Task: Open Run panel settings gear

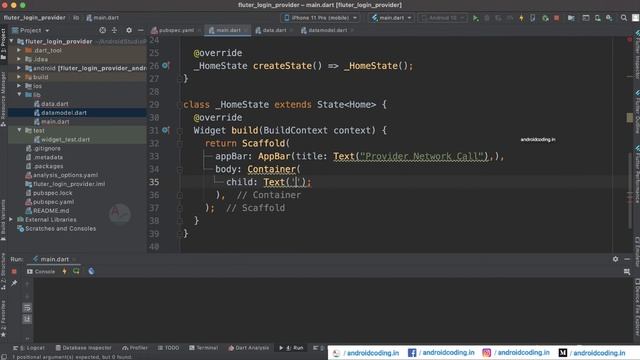Action: pyautogui.click(x=615, y=259)
